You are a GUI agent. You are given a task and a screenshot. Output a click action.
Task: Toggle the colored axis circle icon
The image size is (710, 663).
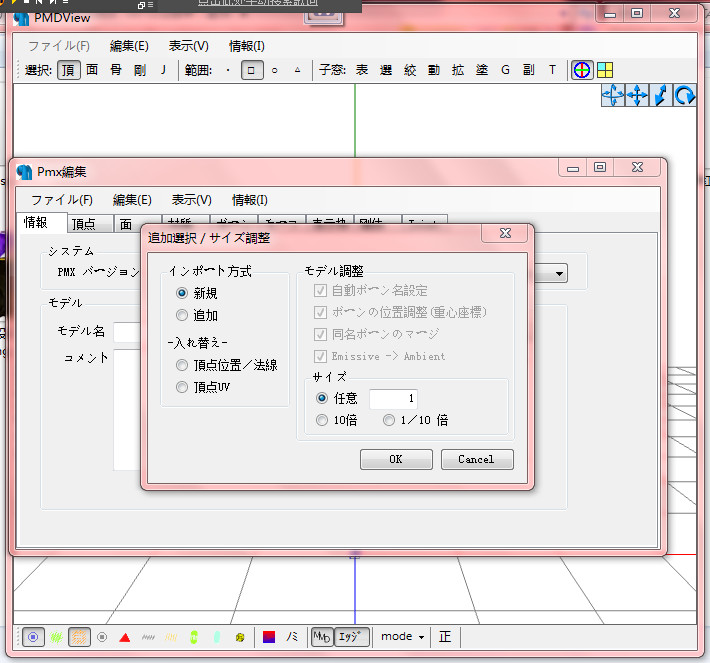[582, 70]
